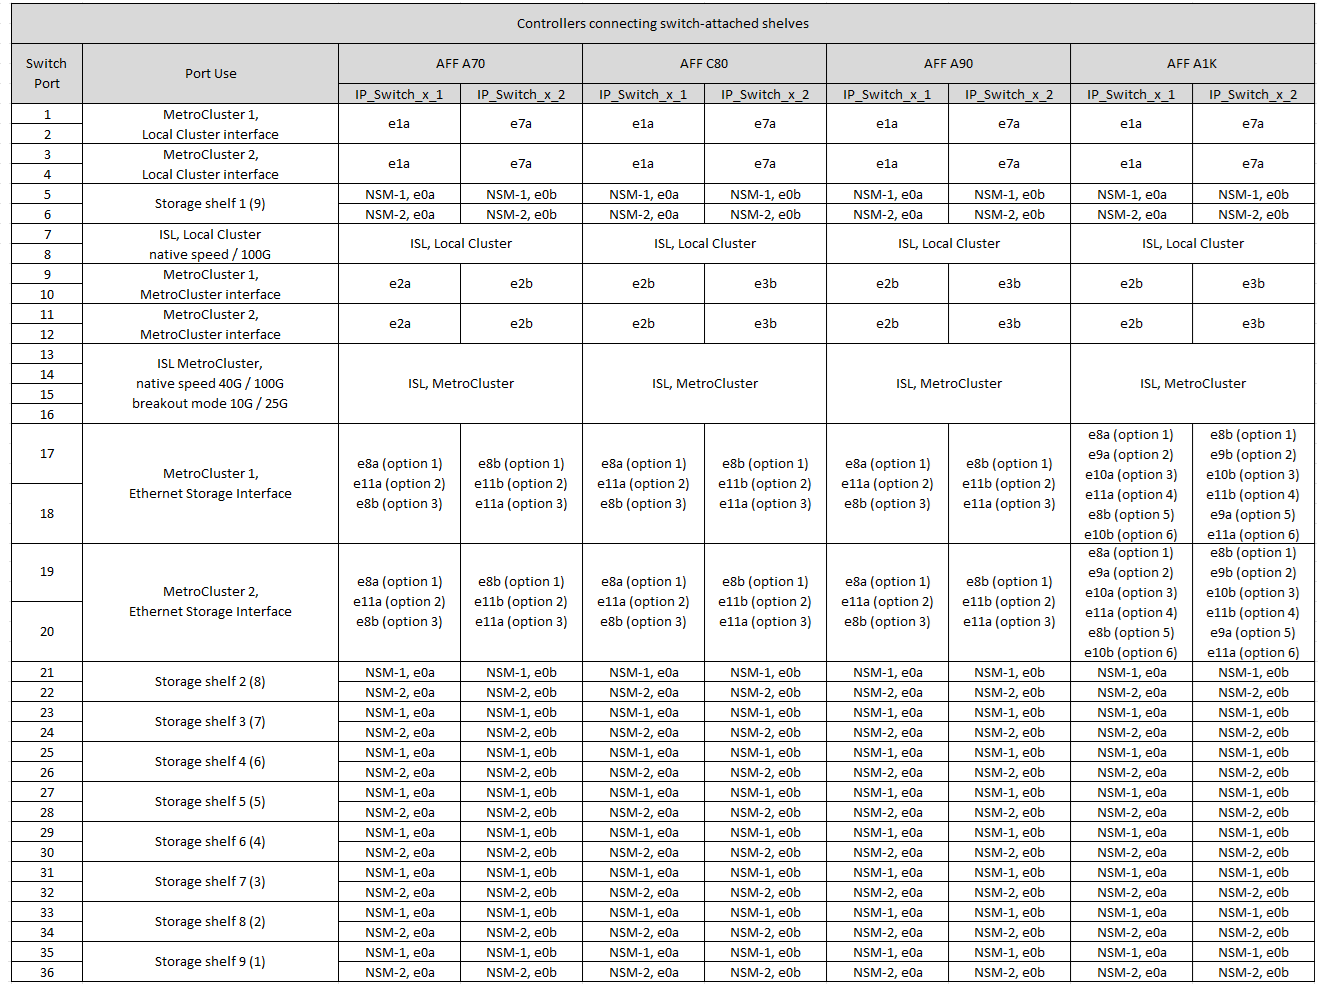Select the "Storage shelf 7 (3)" cell
The height and width of the screenshot is (989, 1329).
[x=211, y=882]
